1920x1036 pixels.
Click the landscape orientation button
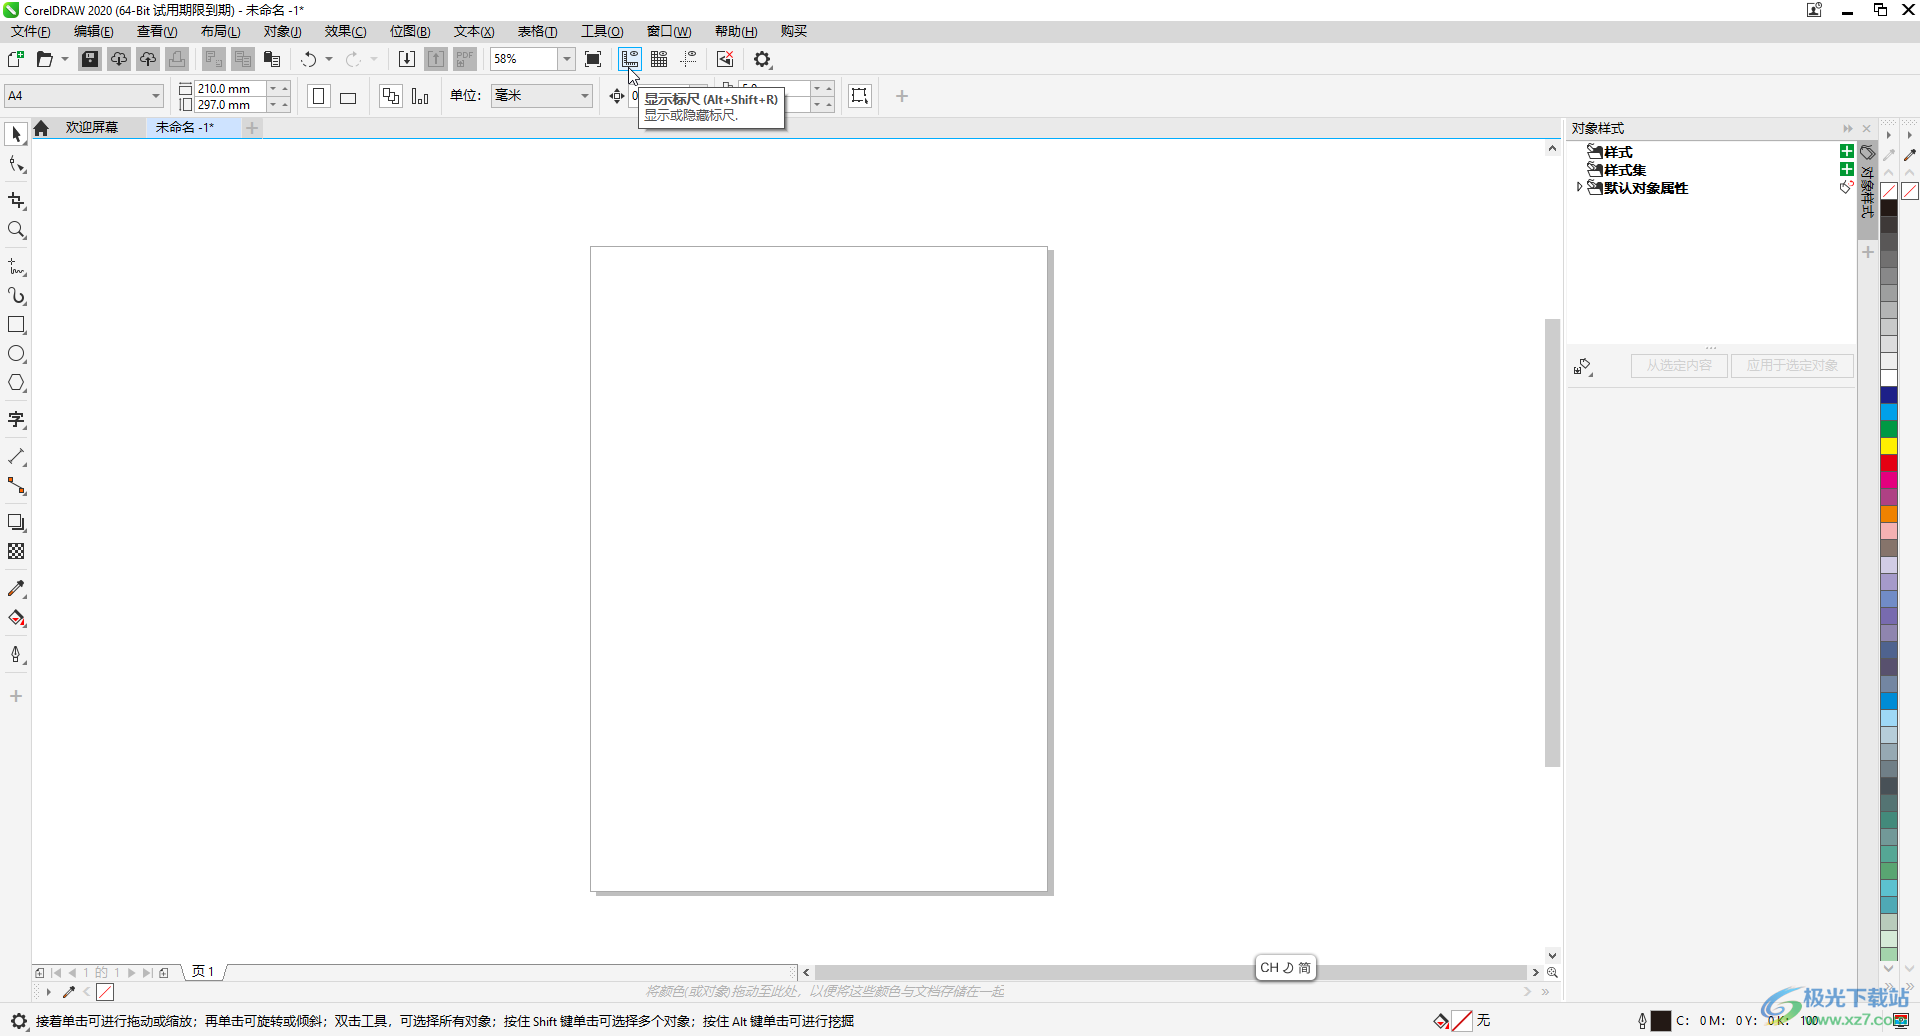point(348,97)
